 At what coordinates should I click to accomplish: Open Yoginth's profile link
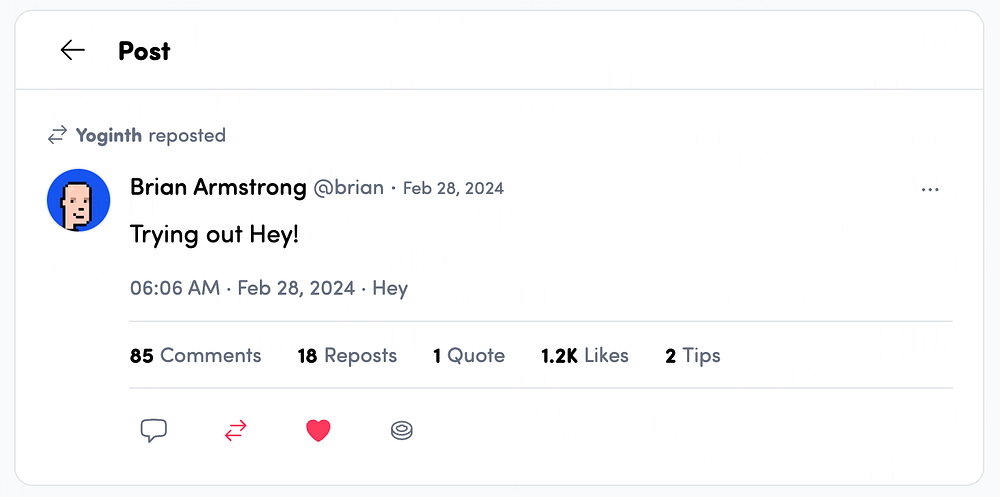point(109,135)
